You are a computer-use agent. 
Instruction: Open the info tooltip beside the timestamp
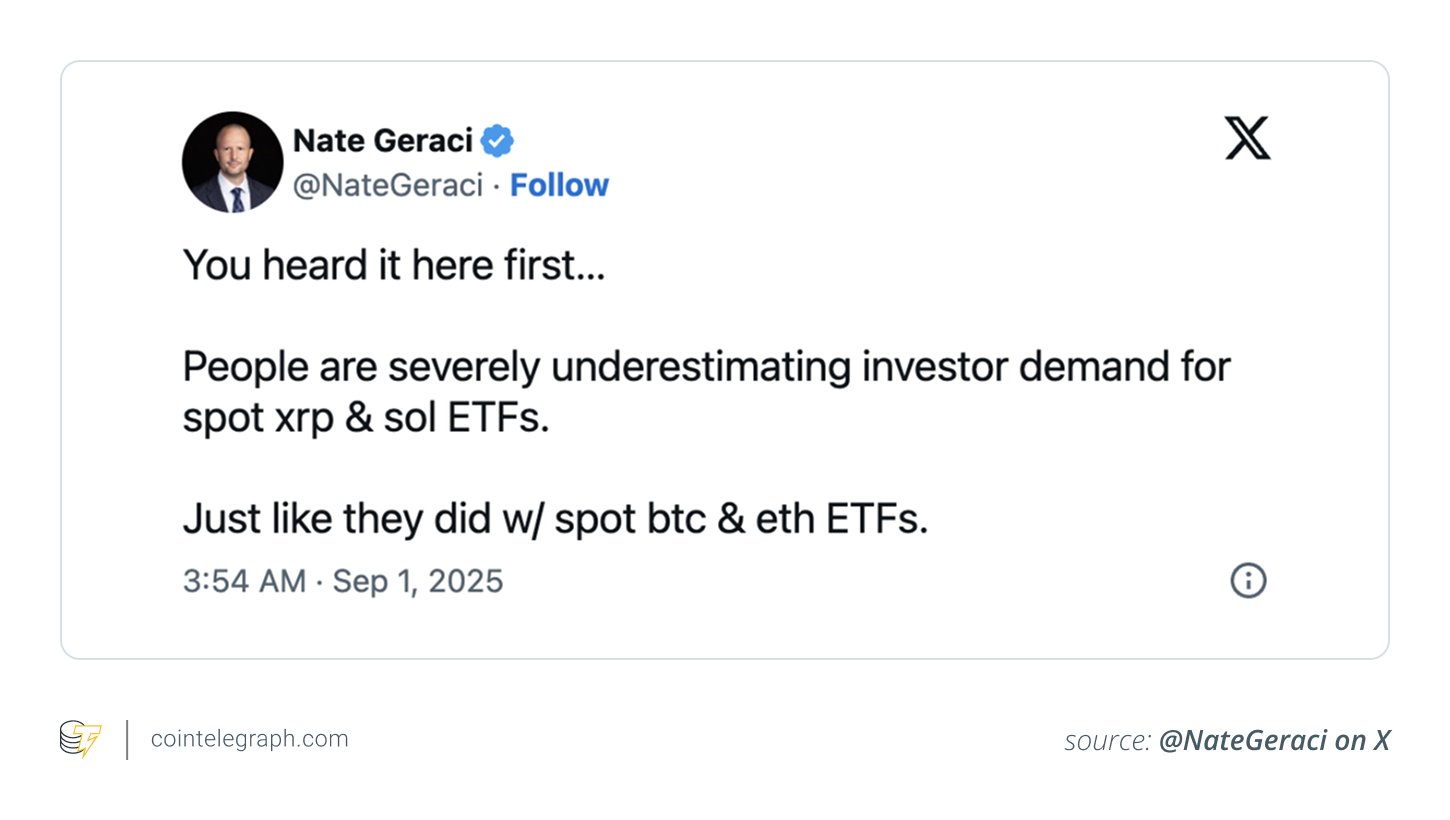click(x=1247, y=581)
